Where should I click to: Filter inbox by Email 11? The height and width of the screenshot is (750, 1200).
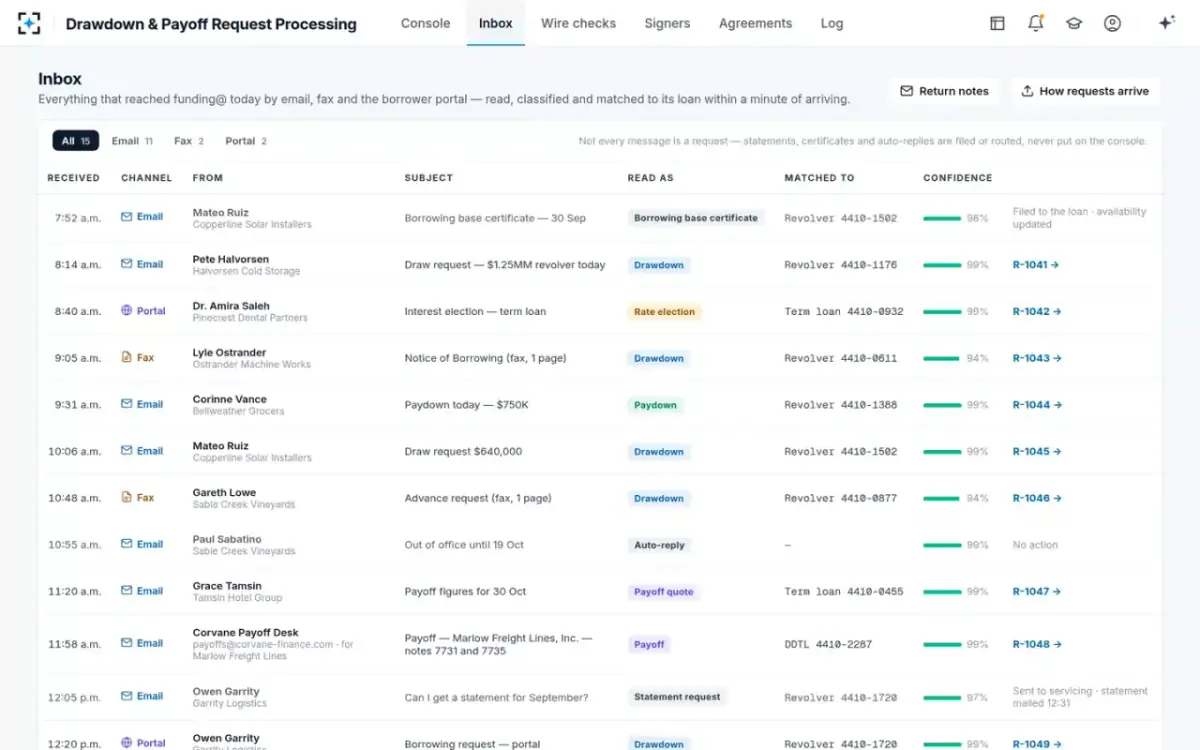(132, 141)
